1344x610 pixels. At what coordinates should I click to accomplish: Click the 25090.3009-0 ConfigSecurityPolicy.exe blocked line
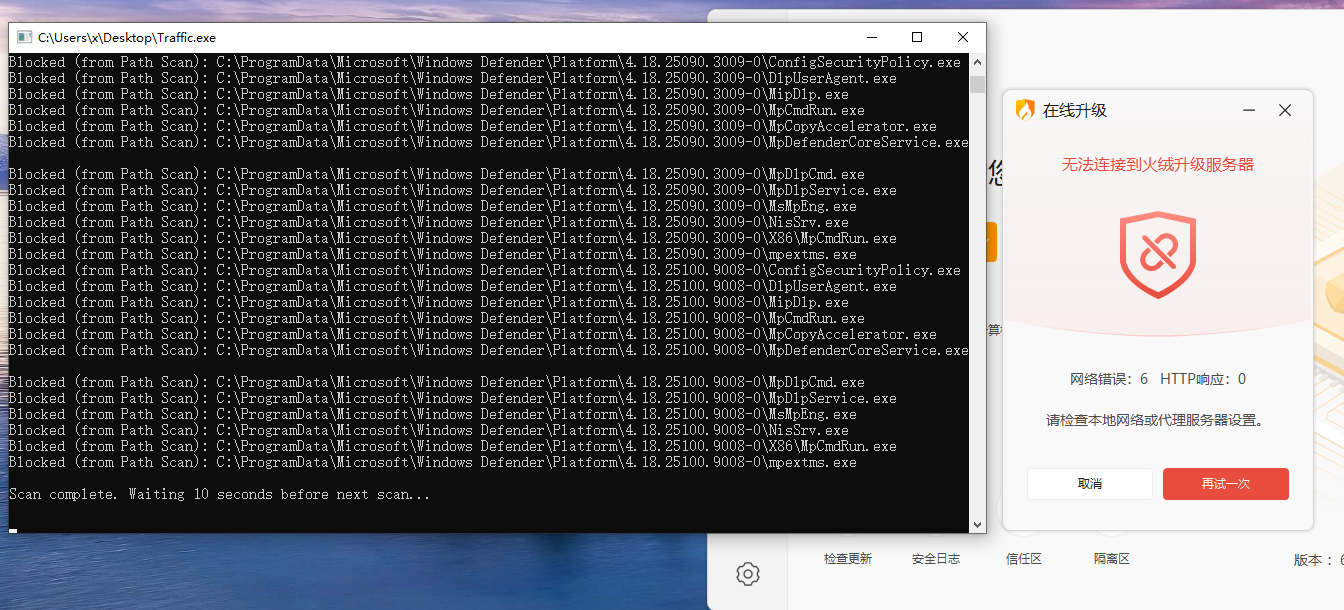point(484,62)
